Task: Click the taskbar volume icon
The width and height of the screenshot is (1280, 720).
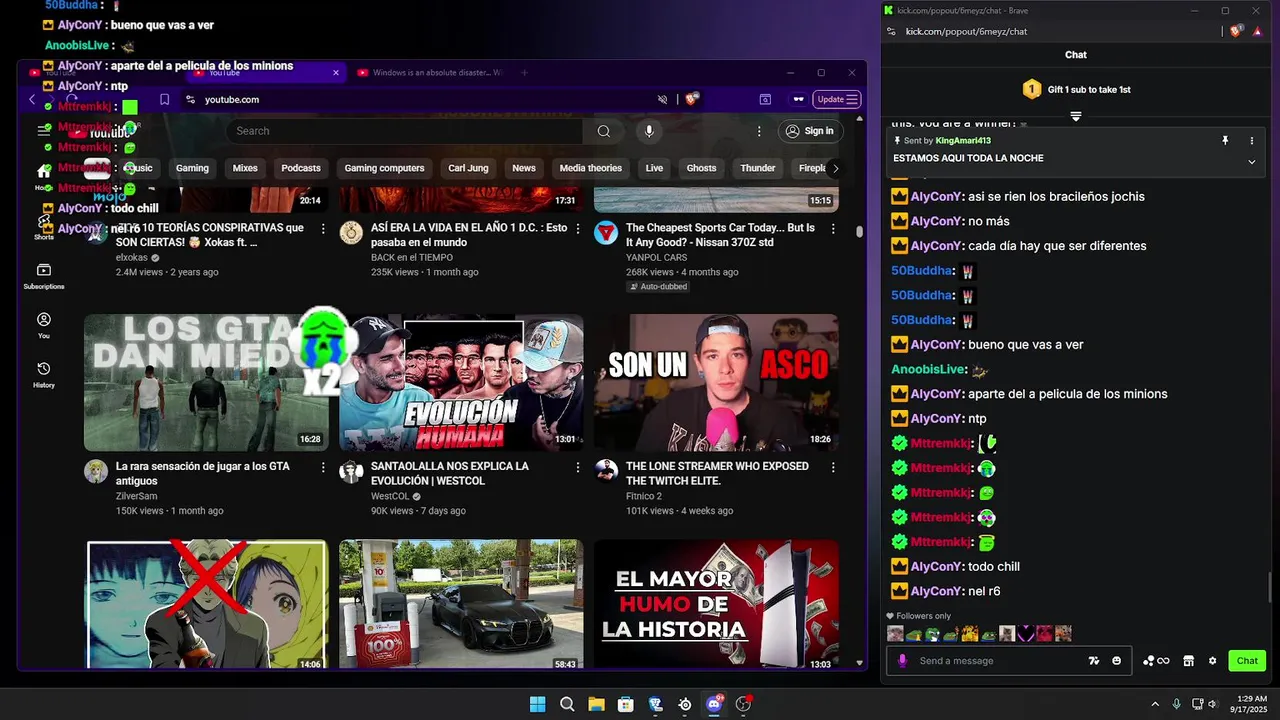Action: [x=1213, y=704]
